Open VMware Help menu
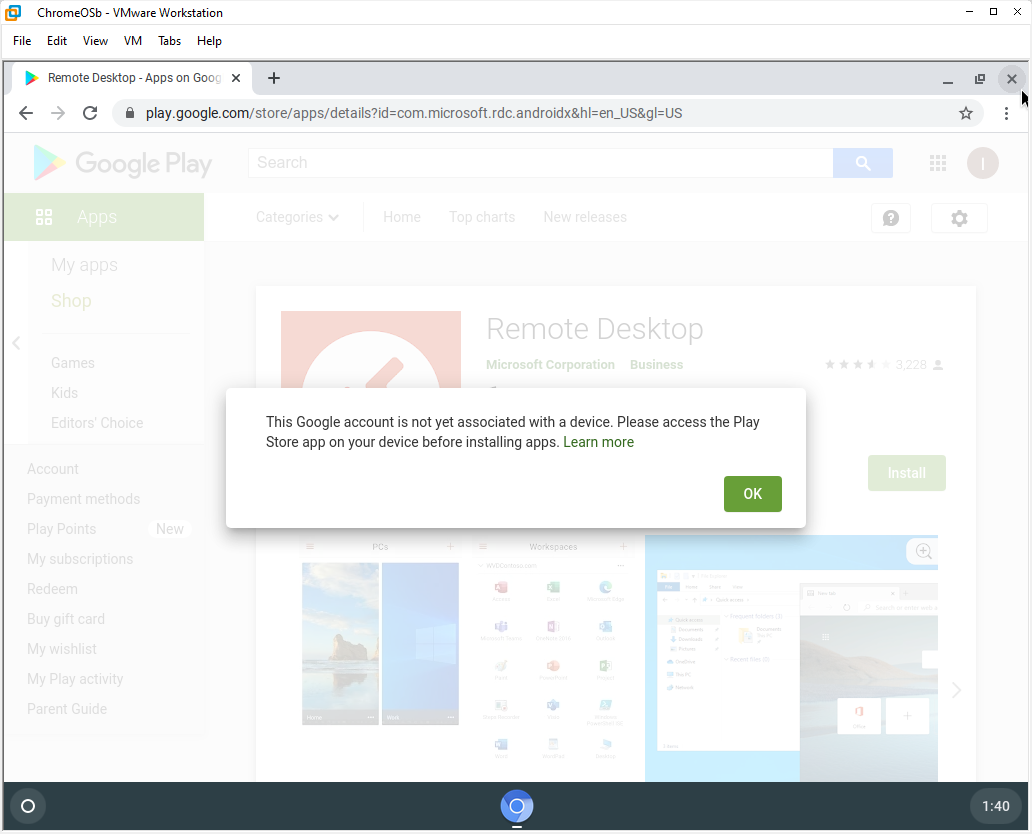This screenshot has height=834, width=1032. pos(209,41)
